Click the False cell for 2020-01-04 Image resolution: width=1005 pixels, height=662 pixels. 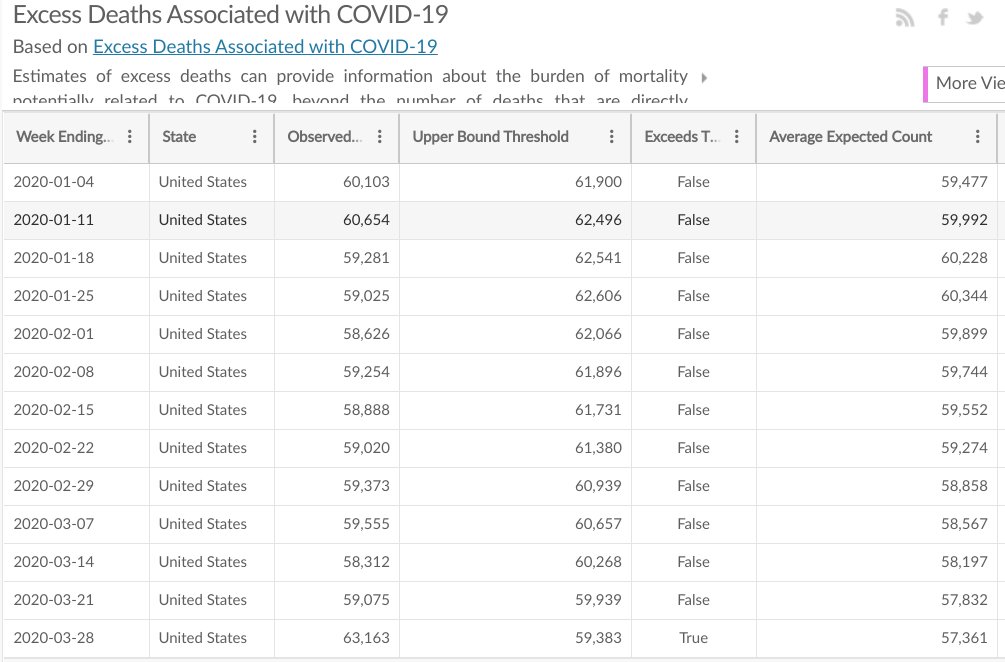tap(694, 182)
